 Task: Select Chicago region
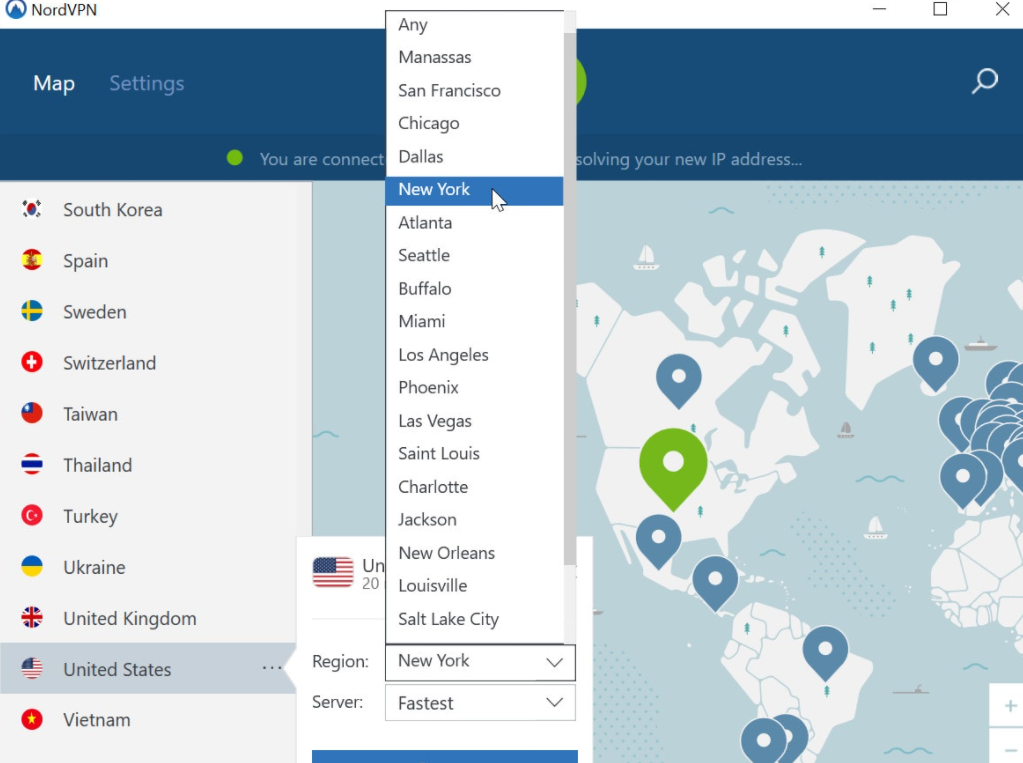click(x=474, y=123)
